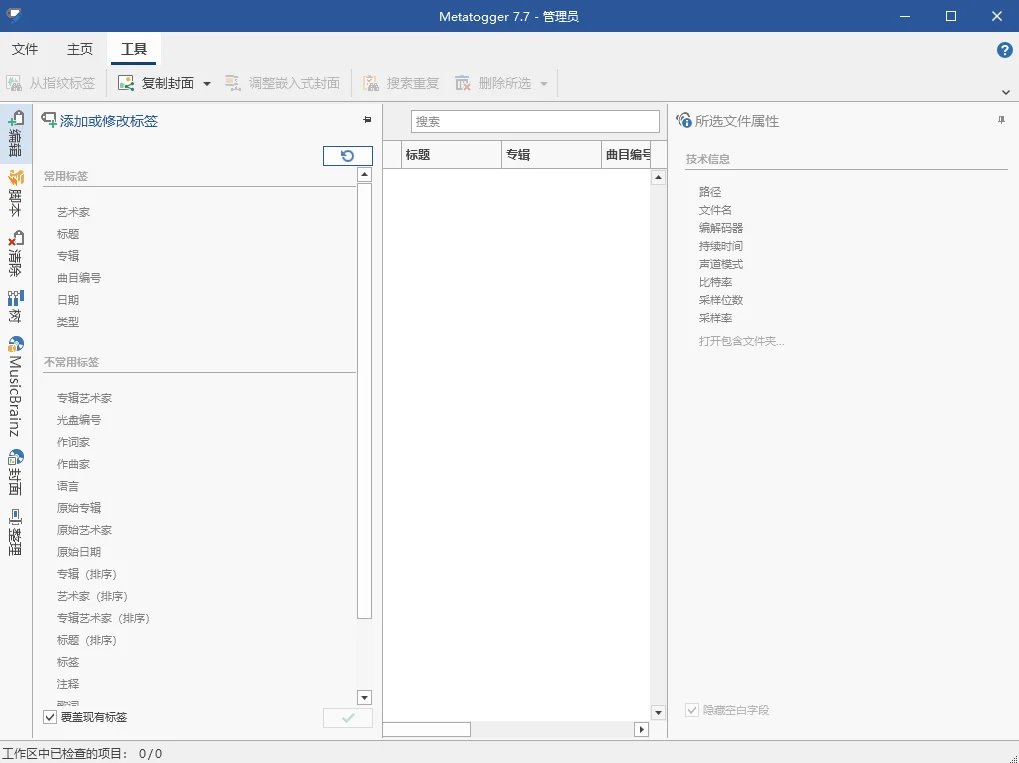Screen dimensions: 1019x763
Task: Open the 删除所选 dropdown arrow
Action: 544,83
